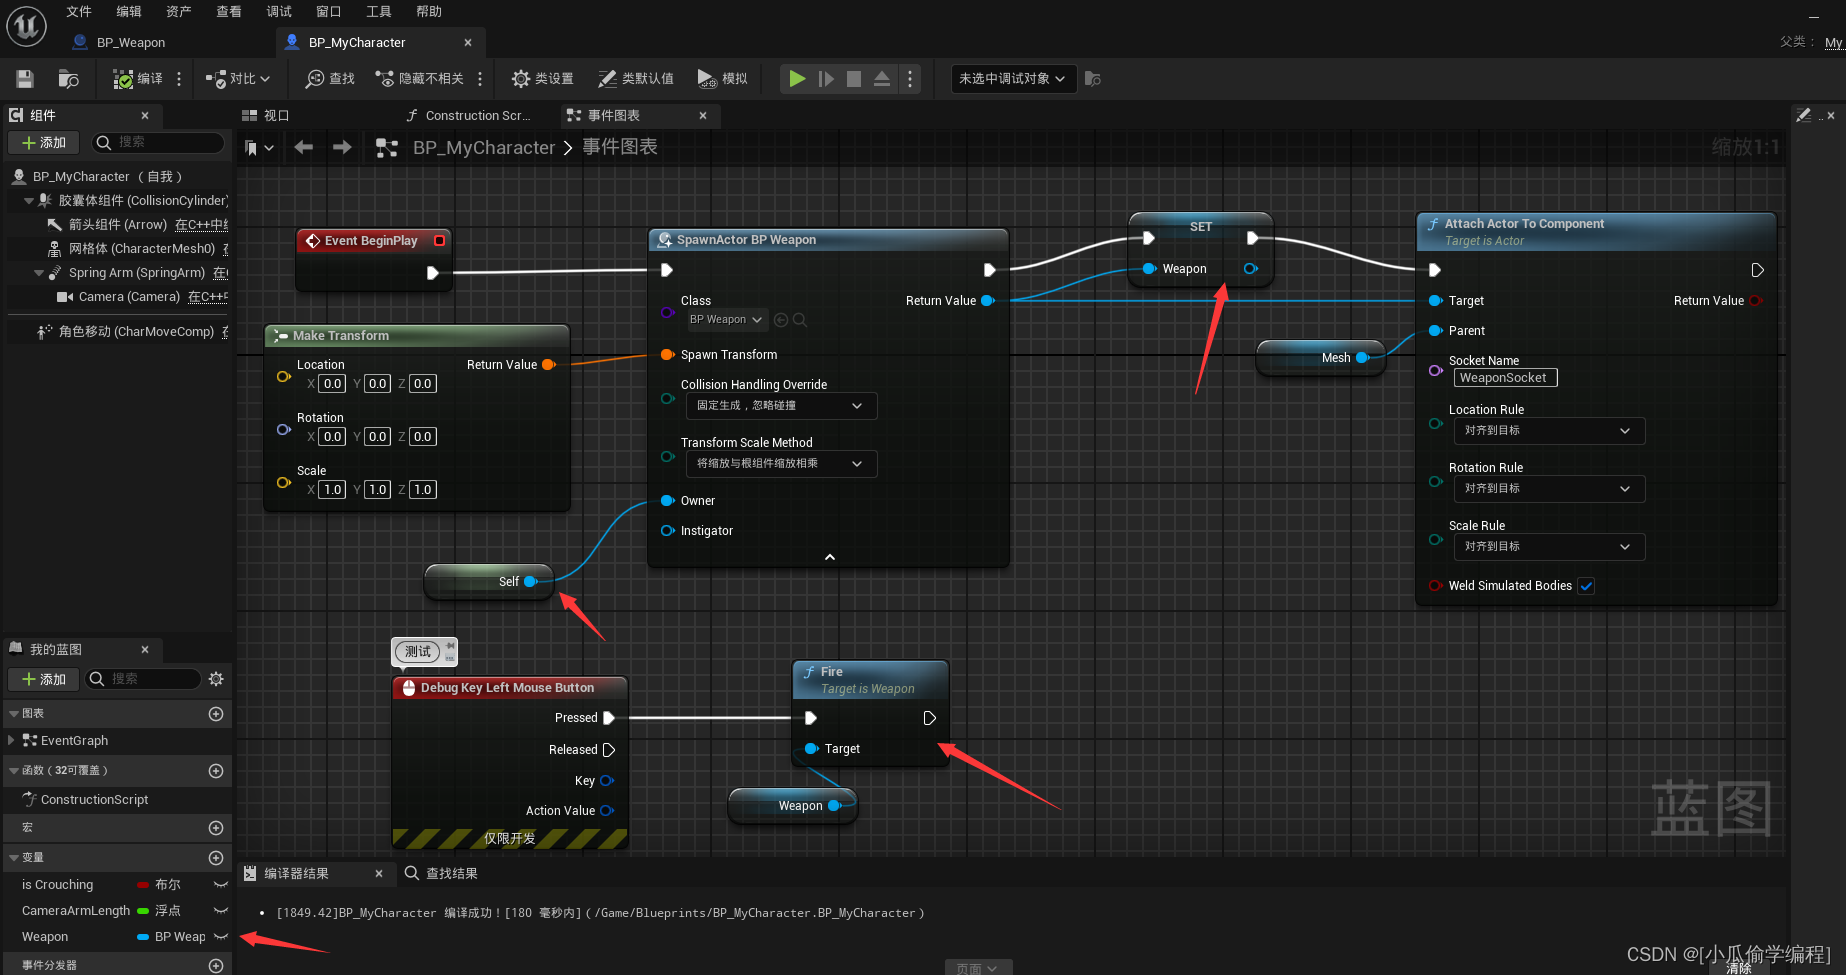This screenshot has height=975, width=1846.
Task: Click the Browse to asset icon
Action: pos(68,79)
